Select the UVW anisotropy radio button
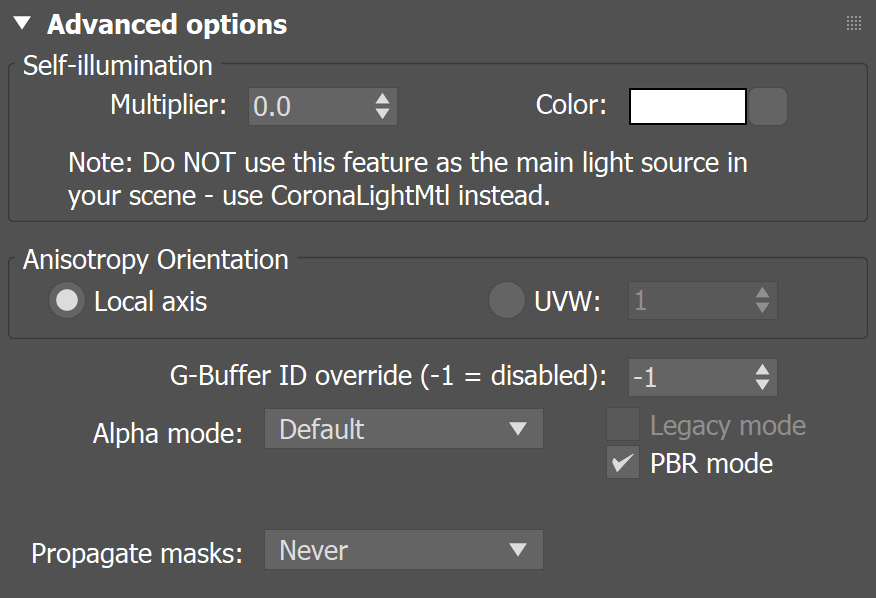Screen dimensions: 876x598 click(x=506, y=301)
